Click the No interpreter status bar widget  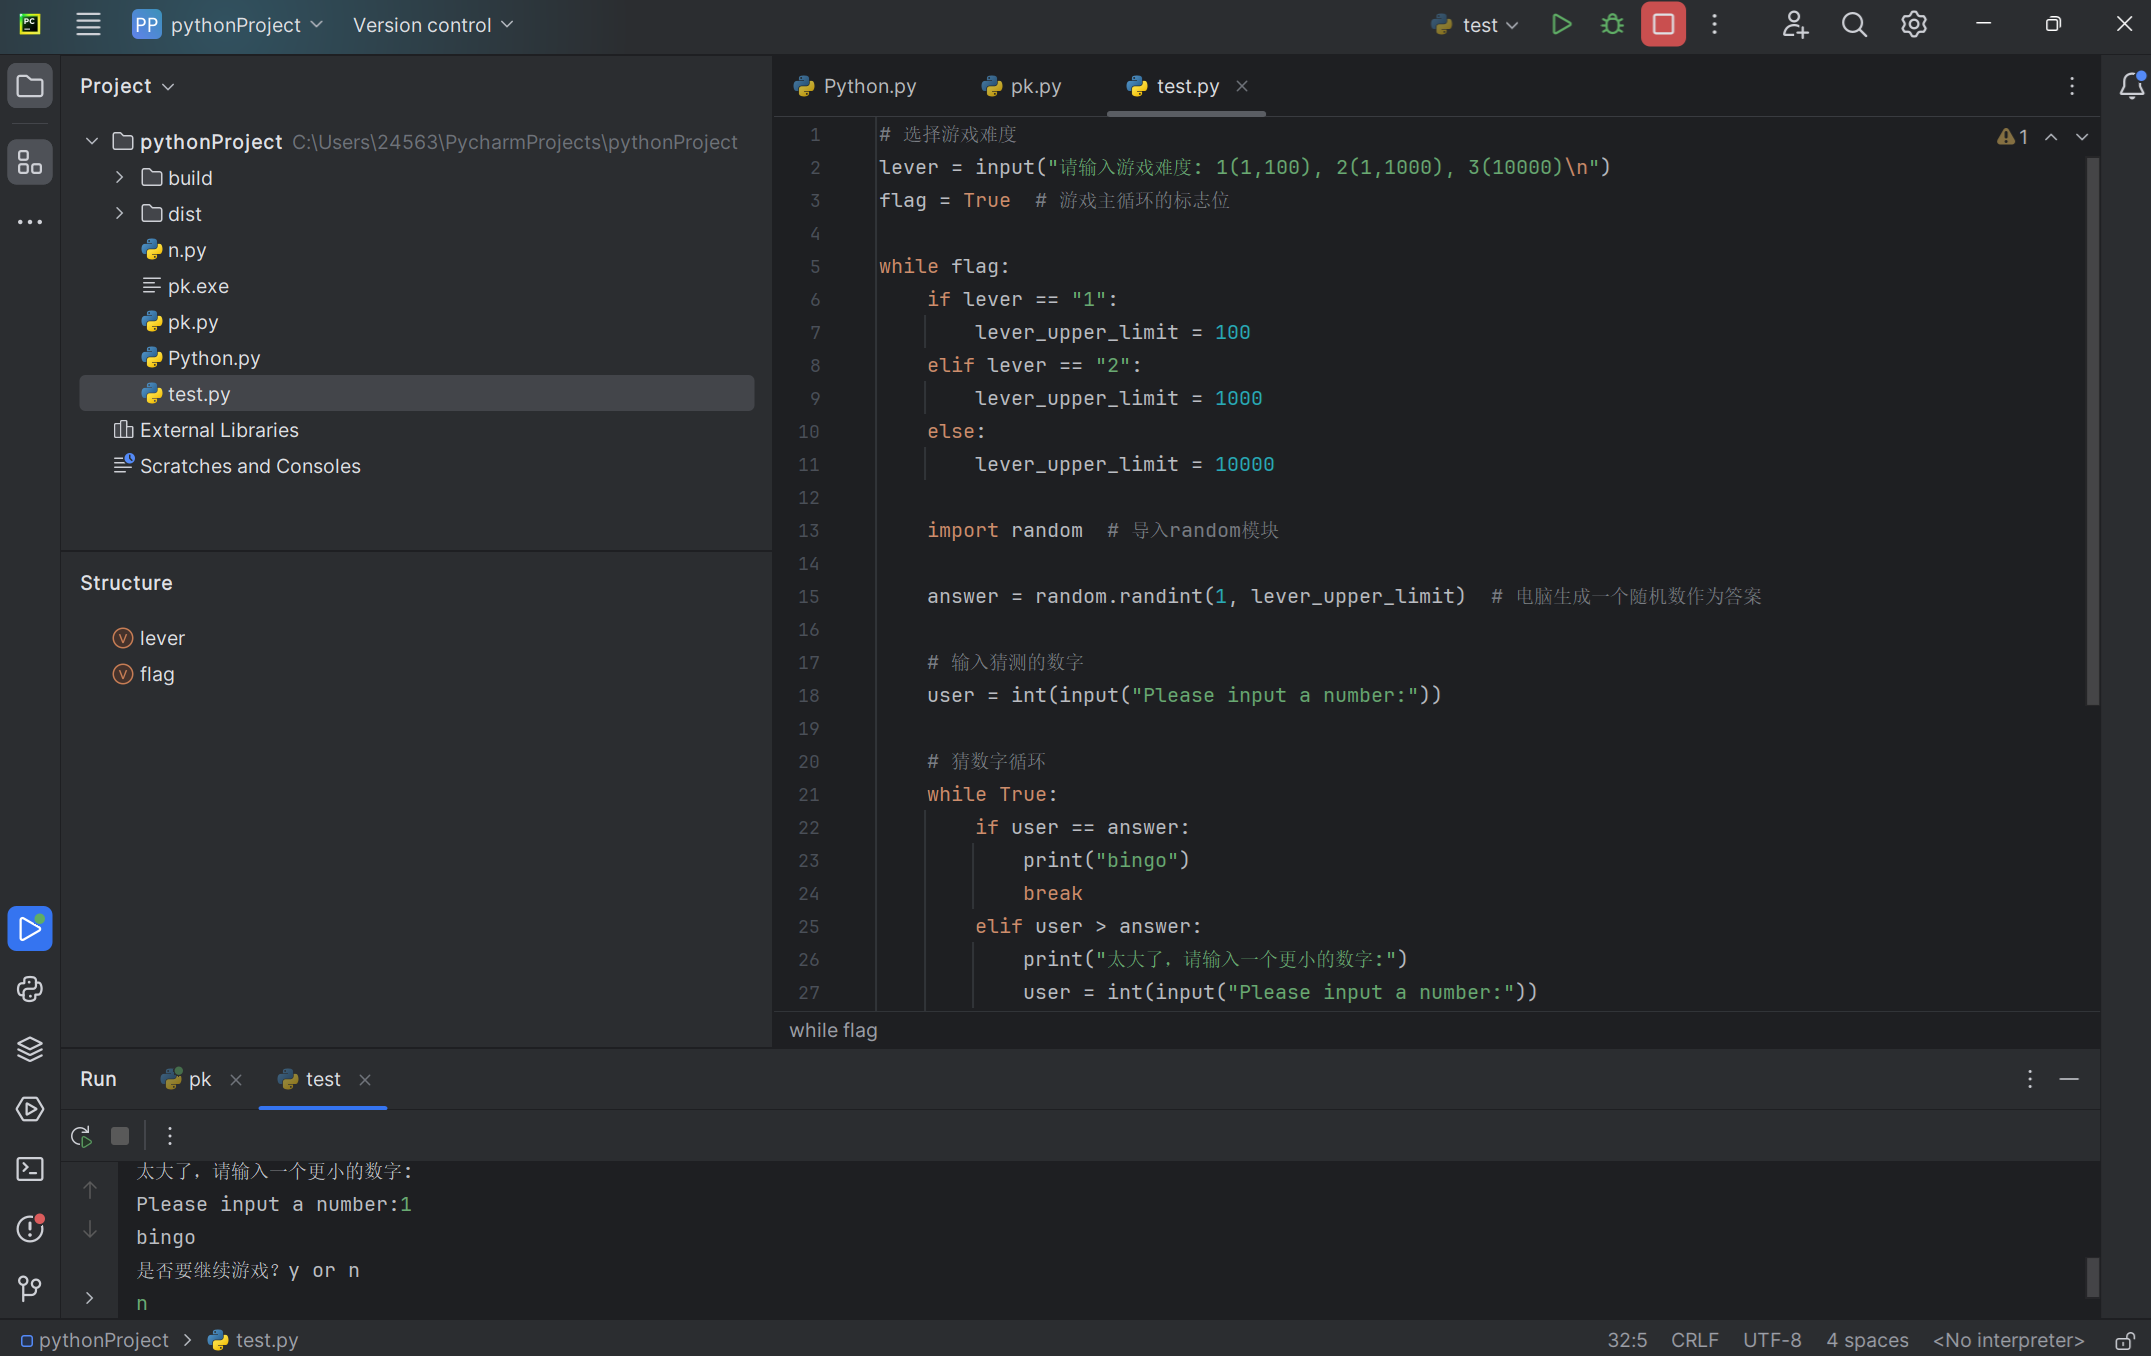[2008, 1340]
